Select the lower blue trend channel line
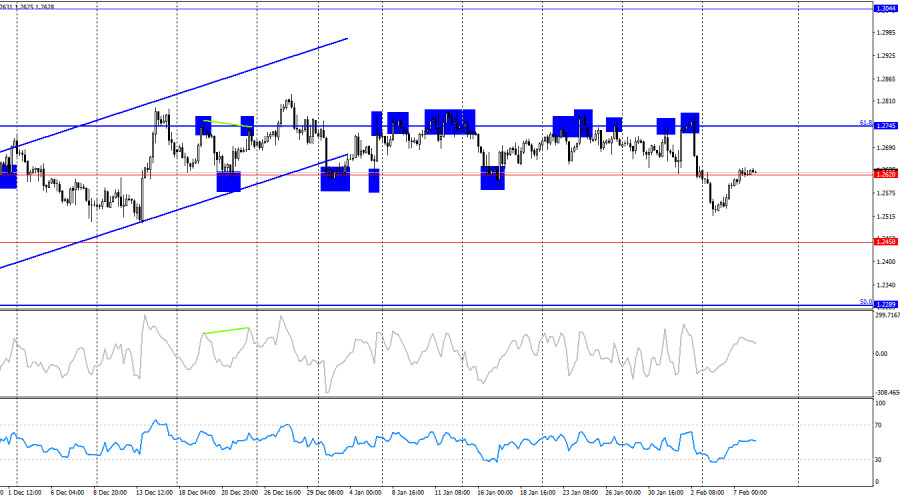This screenshot has width=900, height=500. point(174,211)
